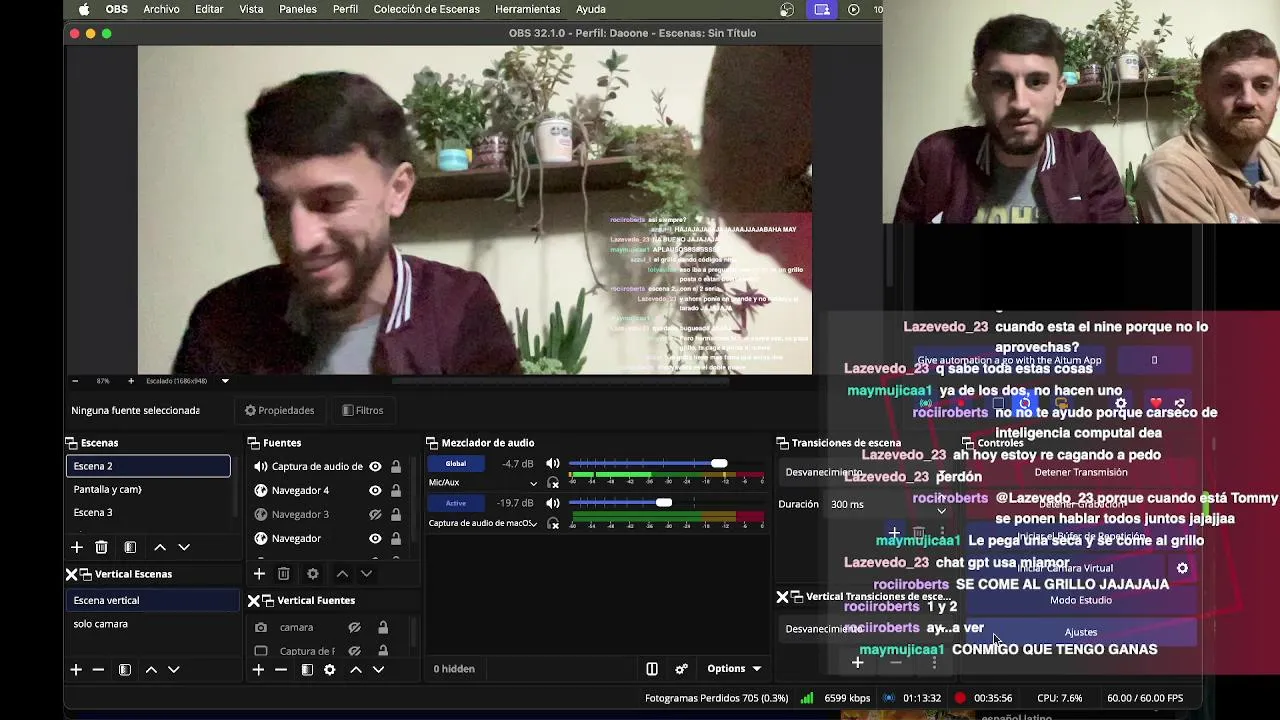Screen dimensions: 1280x720
Task: Toggle mixer vertical layout icon
Action: tap(652, 669)
